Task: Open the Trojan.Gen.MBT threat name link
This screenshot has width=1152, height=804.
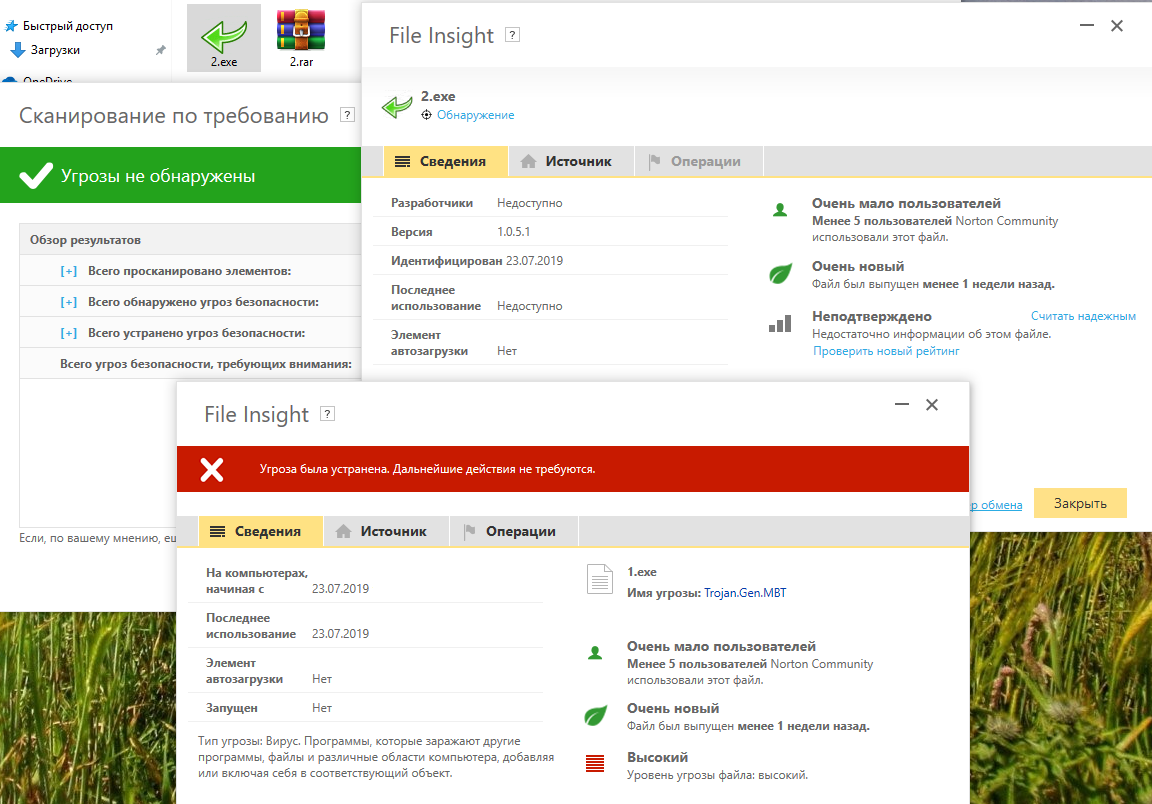Action: (x=745, y=593)
